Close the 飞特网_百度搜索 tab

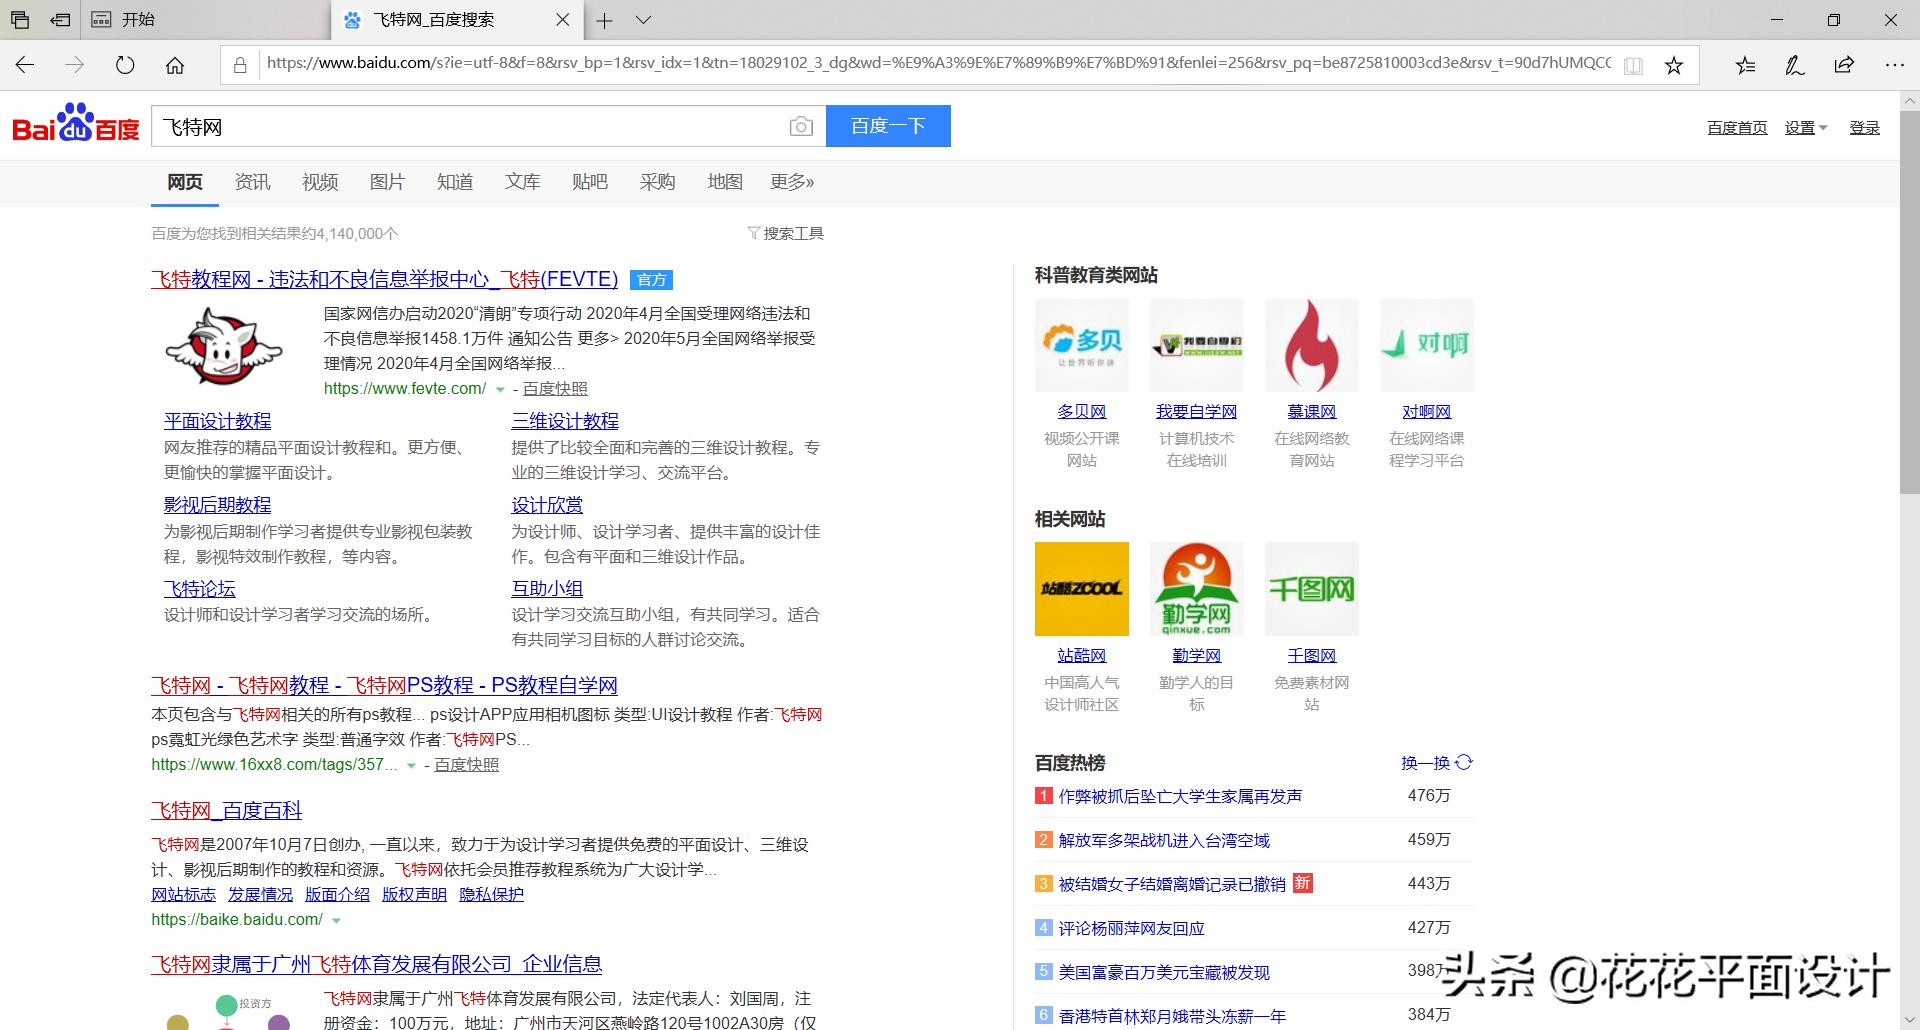(x=563, y=20)
